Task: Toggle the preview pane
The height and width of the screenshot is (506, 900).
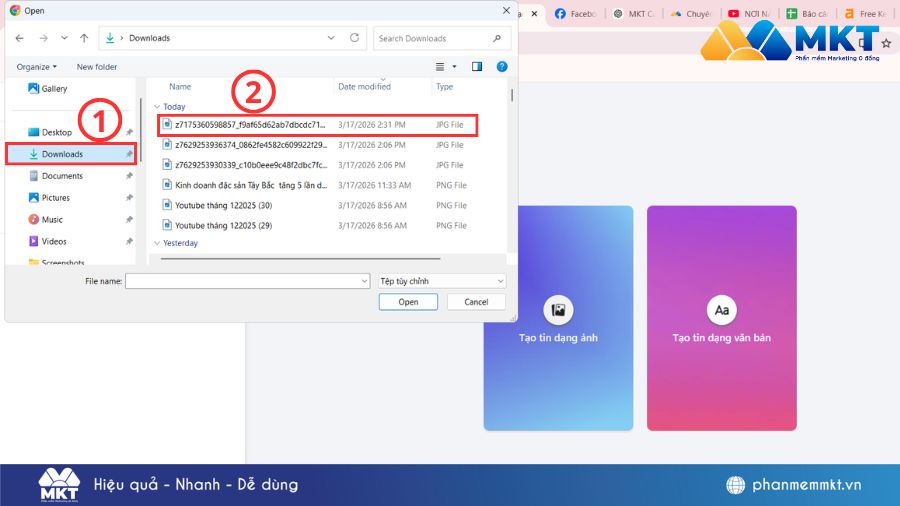Action: (x=477, y=67)
